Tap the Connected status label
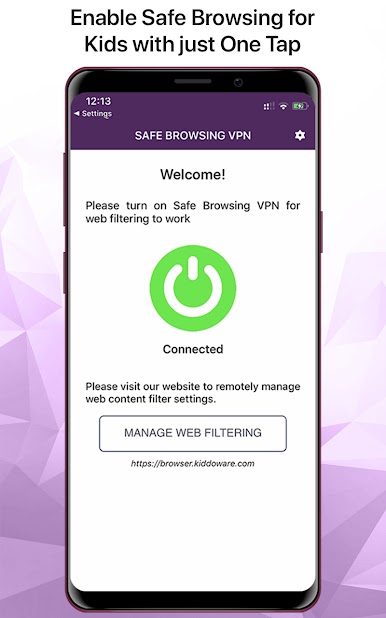 pos(193,349)
